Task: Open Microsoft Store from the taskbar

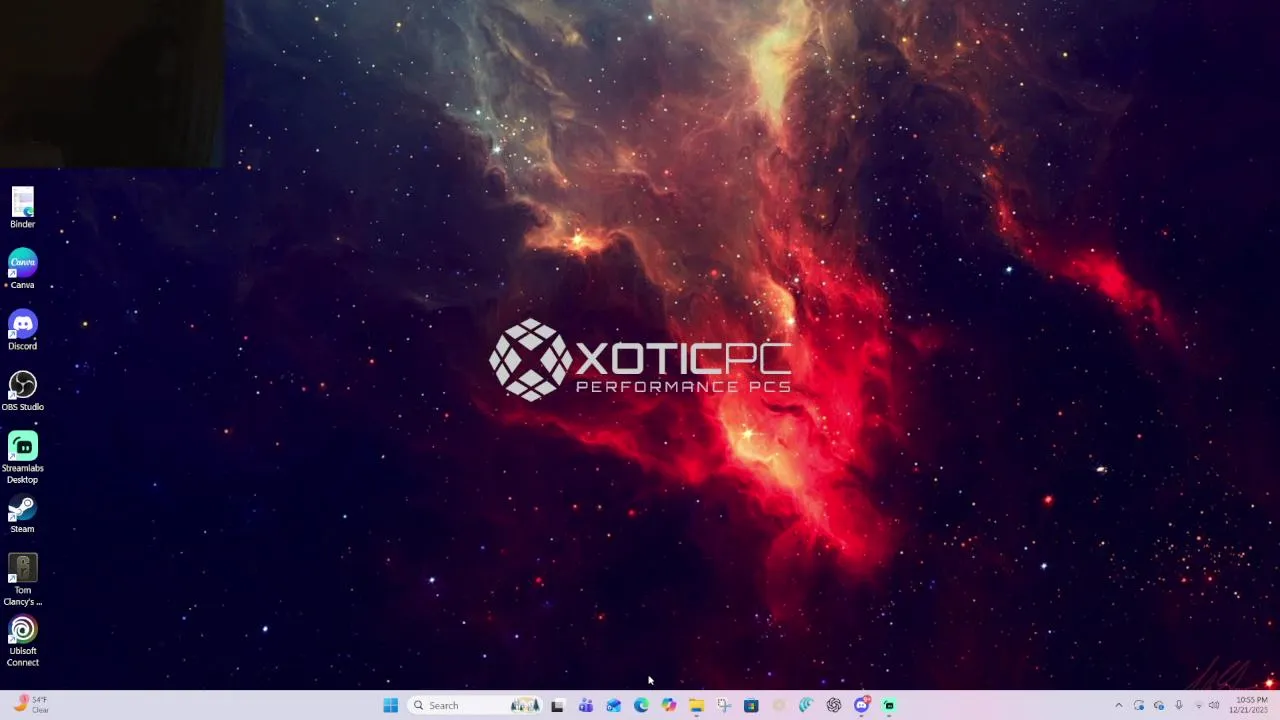Action: (x=751, y=705)
